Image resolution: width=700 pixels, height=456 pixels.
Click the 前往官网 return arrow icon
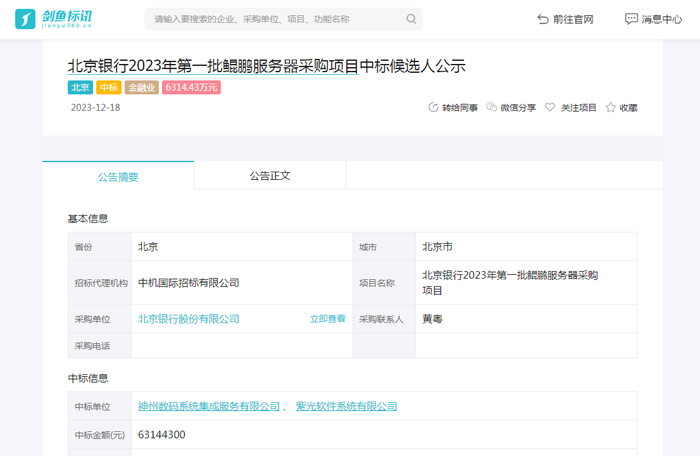click(543, 19)
